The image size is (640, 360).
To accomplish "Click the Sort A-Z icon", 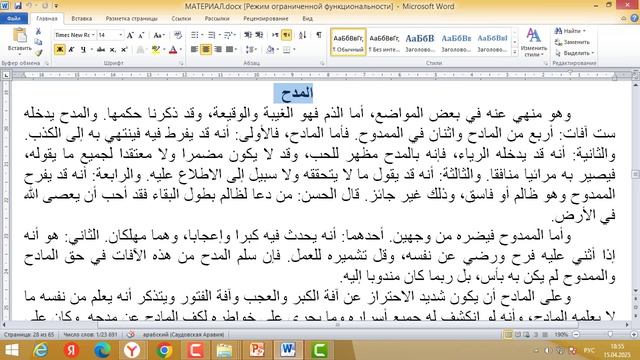I will [302, 35].
